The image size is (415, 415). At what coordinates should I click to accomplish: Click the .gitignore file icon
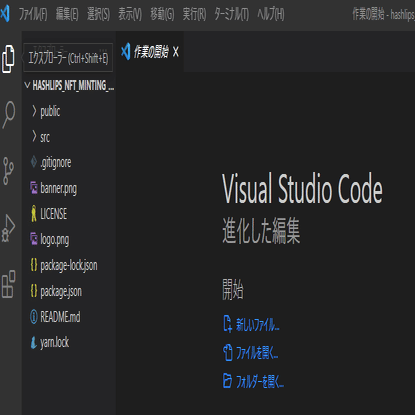[34, 162]
